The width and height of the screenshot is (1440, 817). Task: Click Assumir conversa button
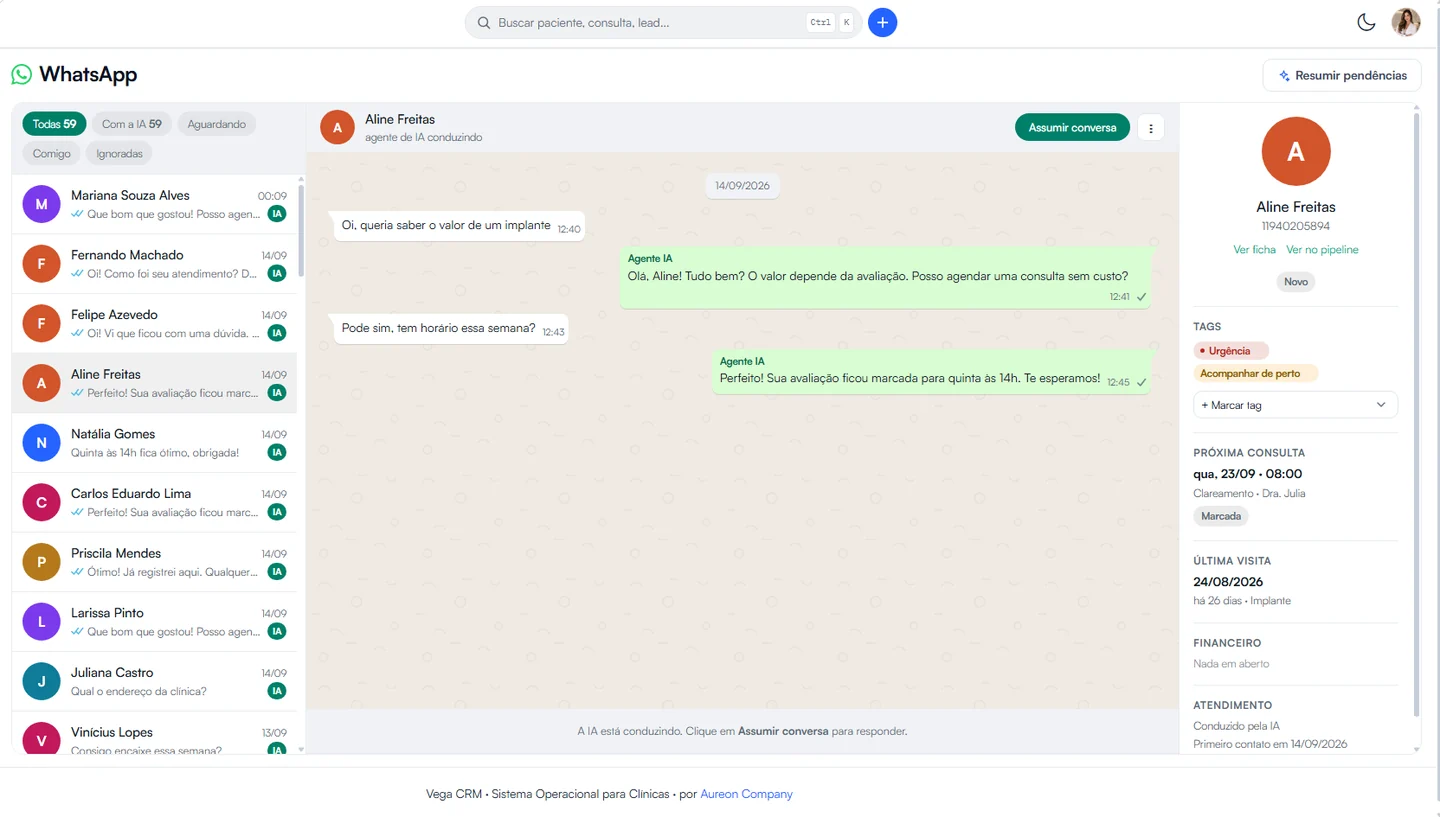[x=1072, y=128]
